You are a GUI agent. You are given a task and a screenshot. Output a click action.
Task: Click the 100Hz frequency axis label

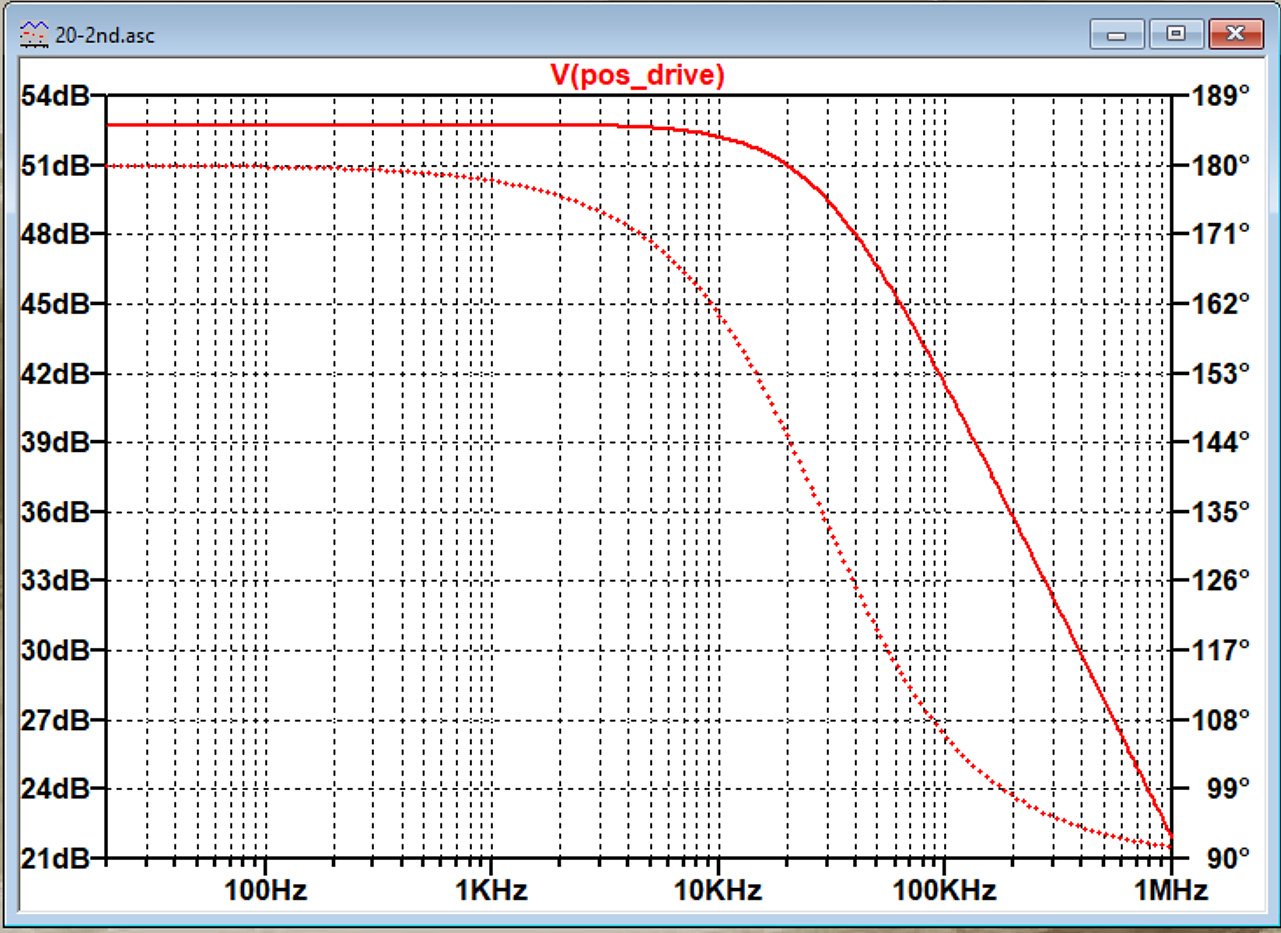264,889
